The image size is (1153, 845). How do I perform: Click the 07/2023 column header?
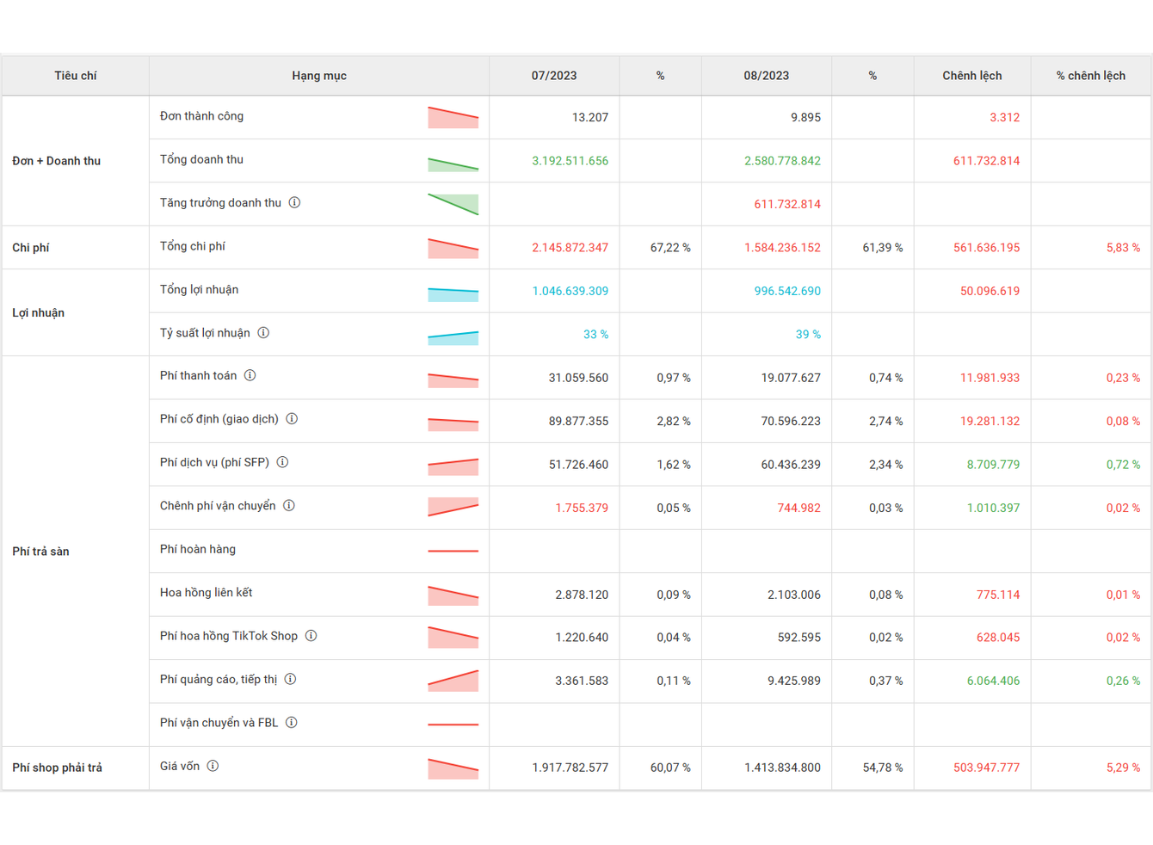[554, 76]
